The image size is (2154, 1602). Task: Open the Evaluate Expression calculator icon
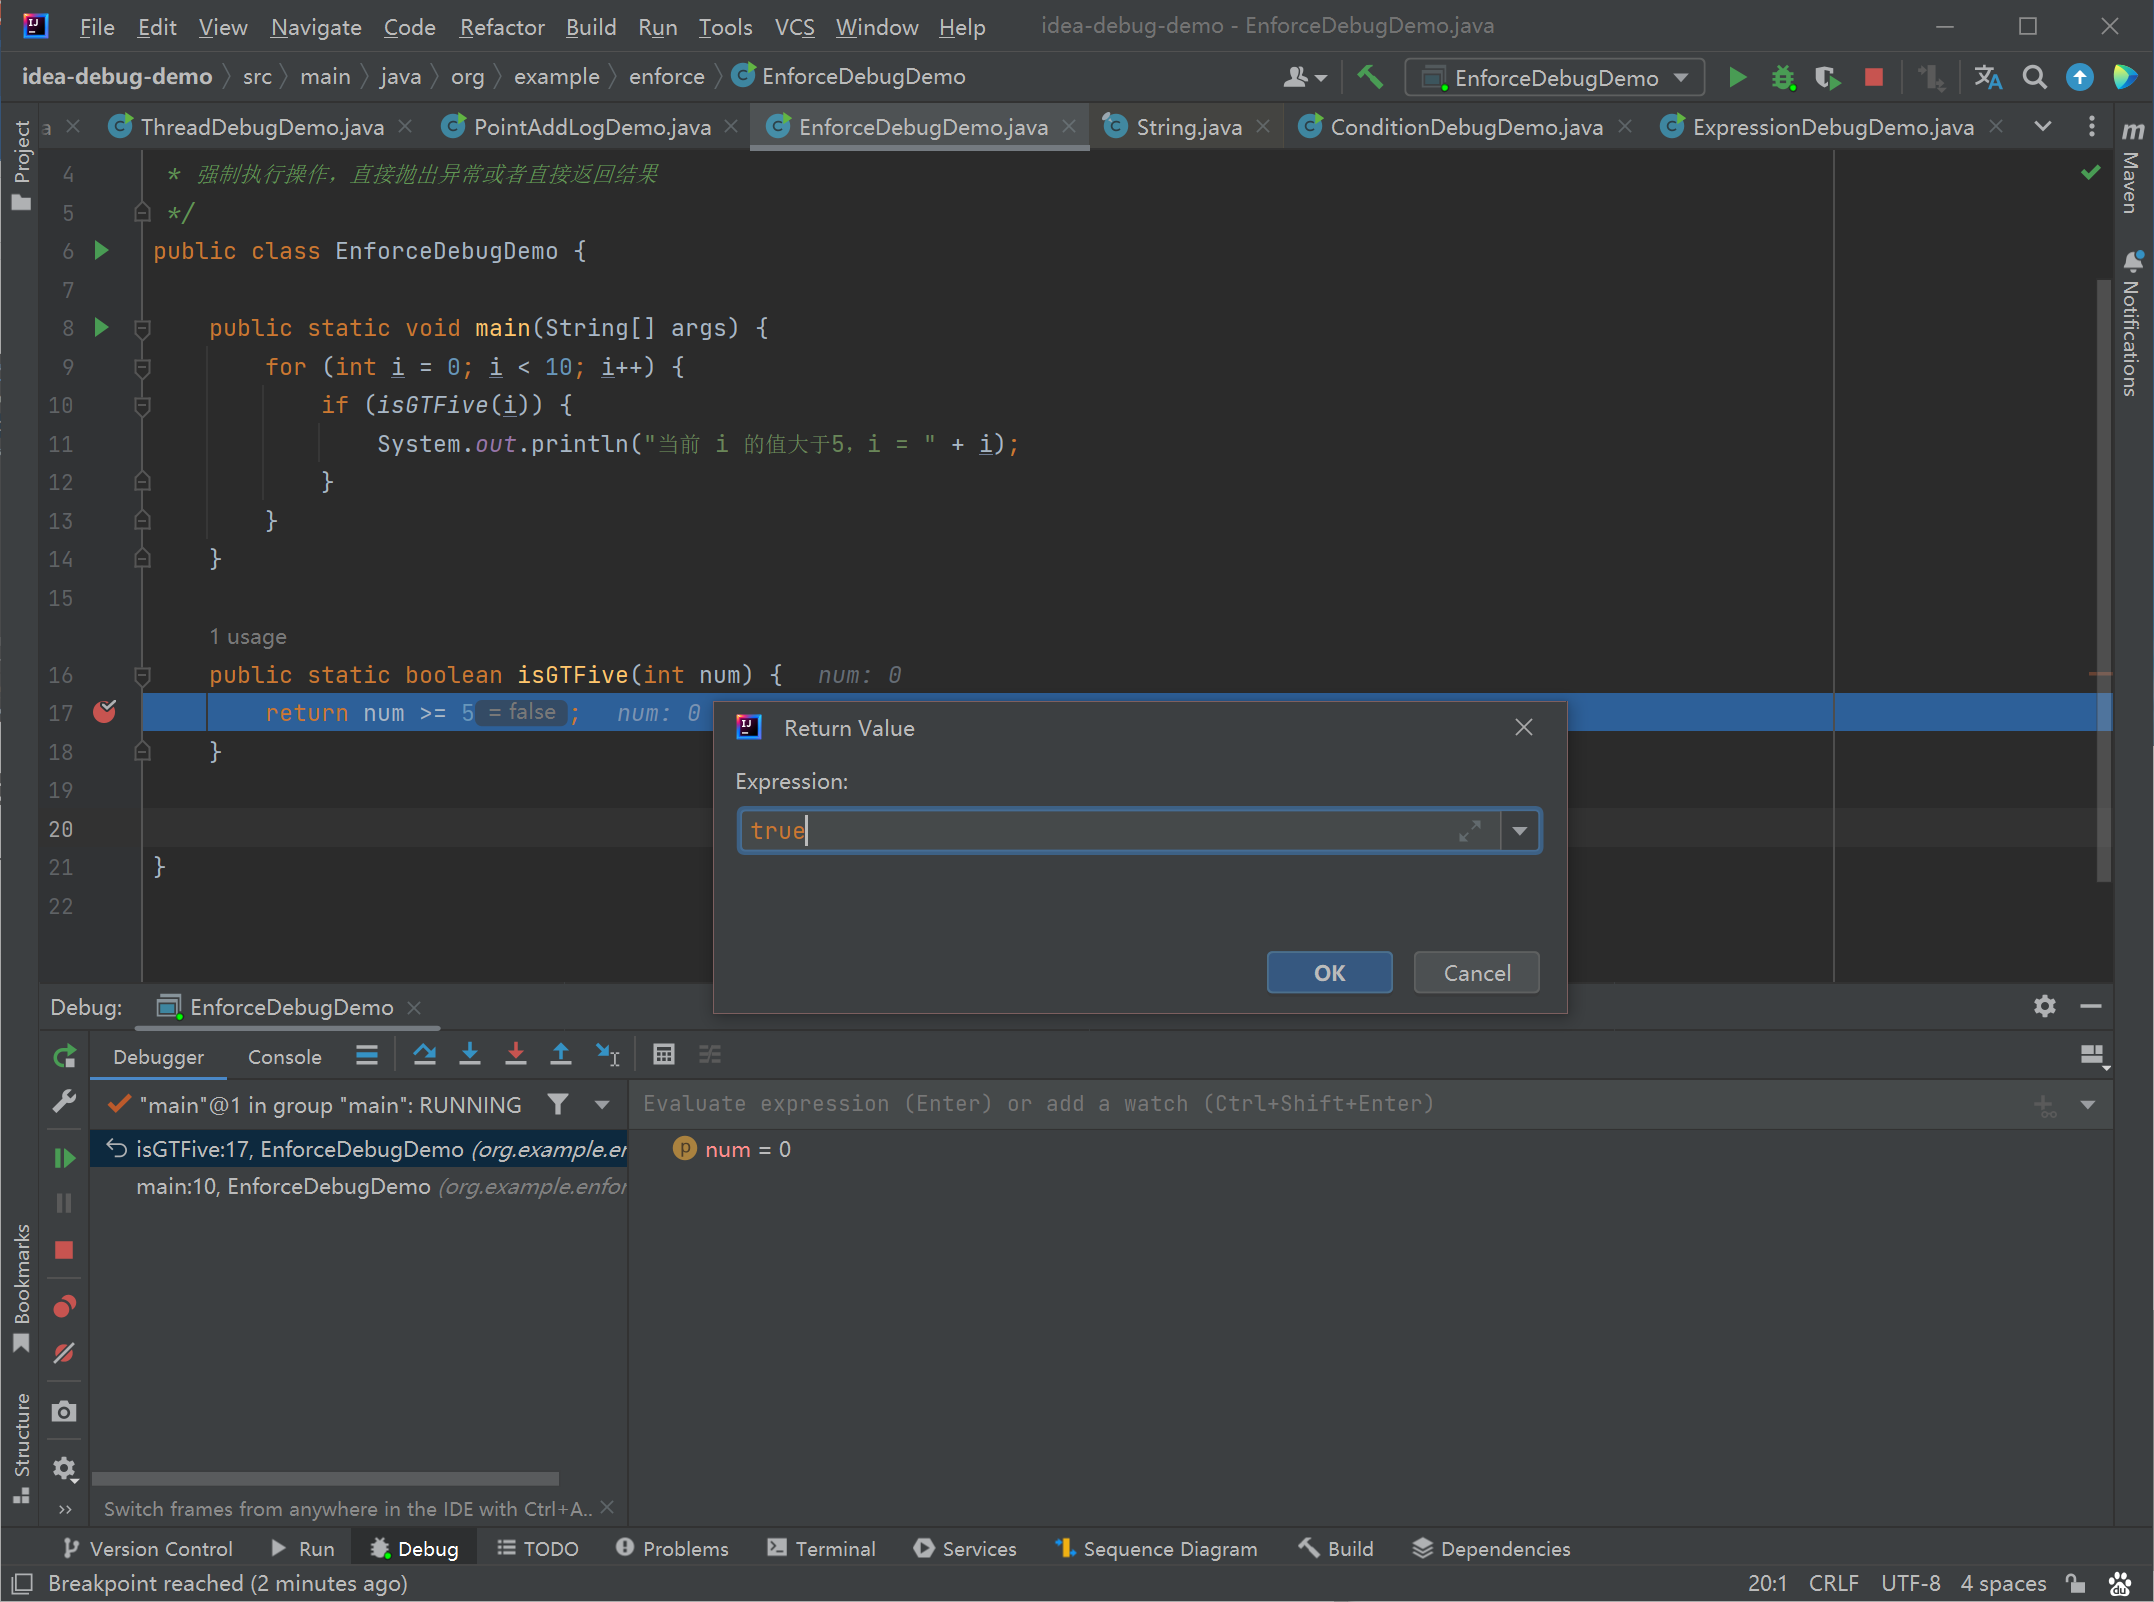(x=664, y=1054)
